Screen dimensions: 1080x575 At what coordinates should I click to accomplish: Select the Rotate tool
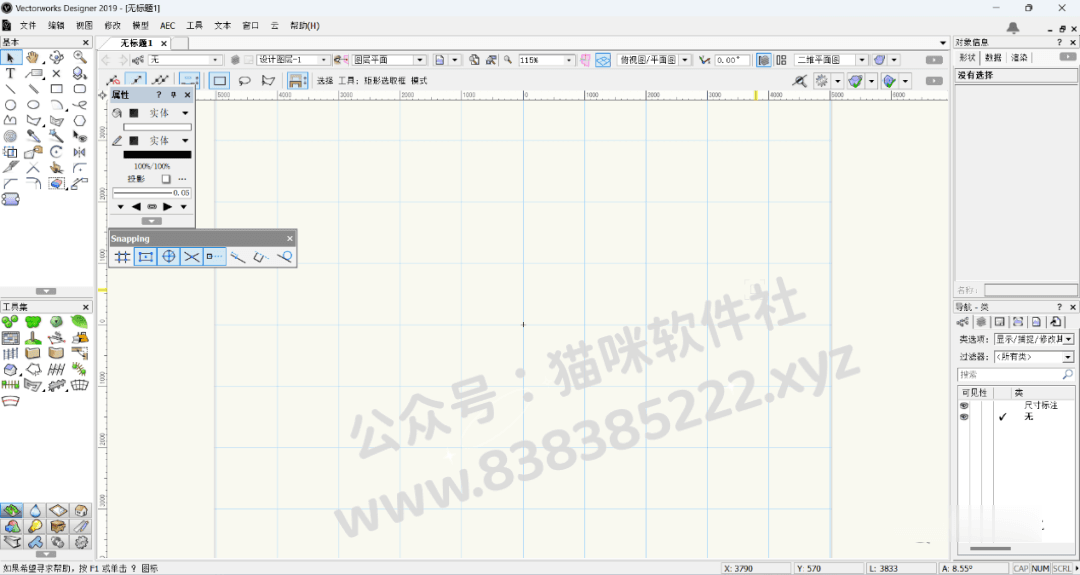click(x=56, y=152)
